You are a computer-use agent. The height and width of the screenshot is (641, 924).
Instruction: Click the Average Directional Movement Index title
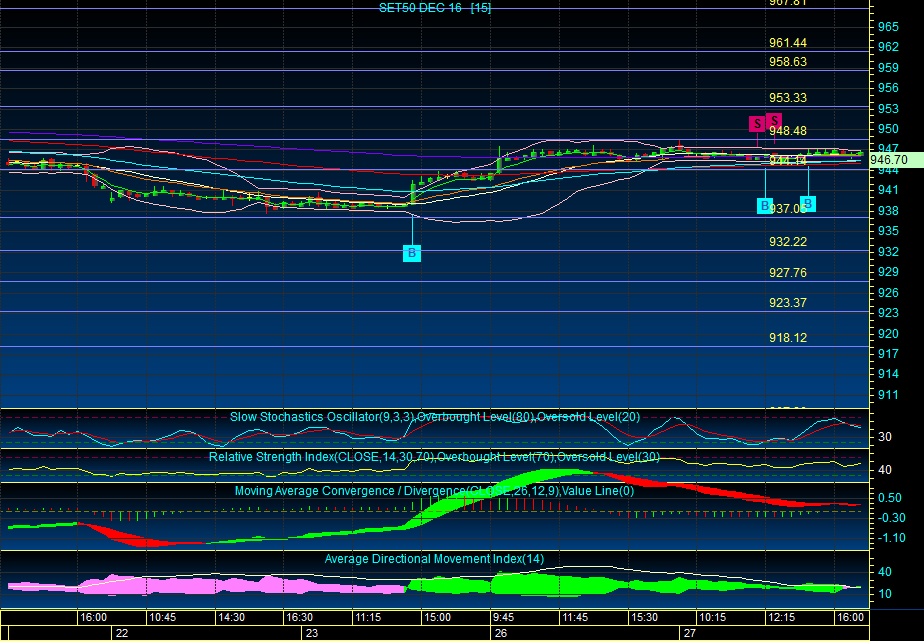pyautogui.click(x=434, y=559)
